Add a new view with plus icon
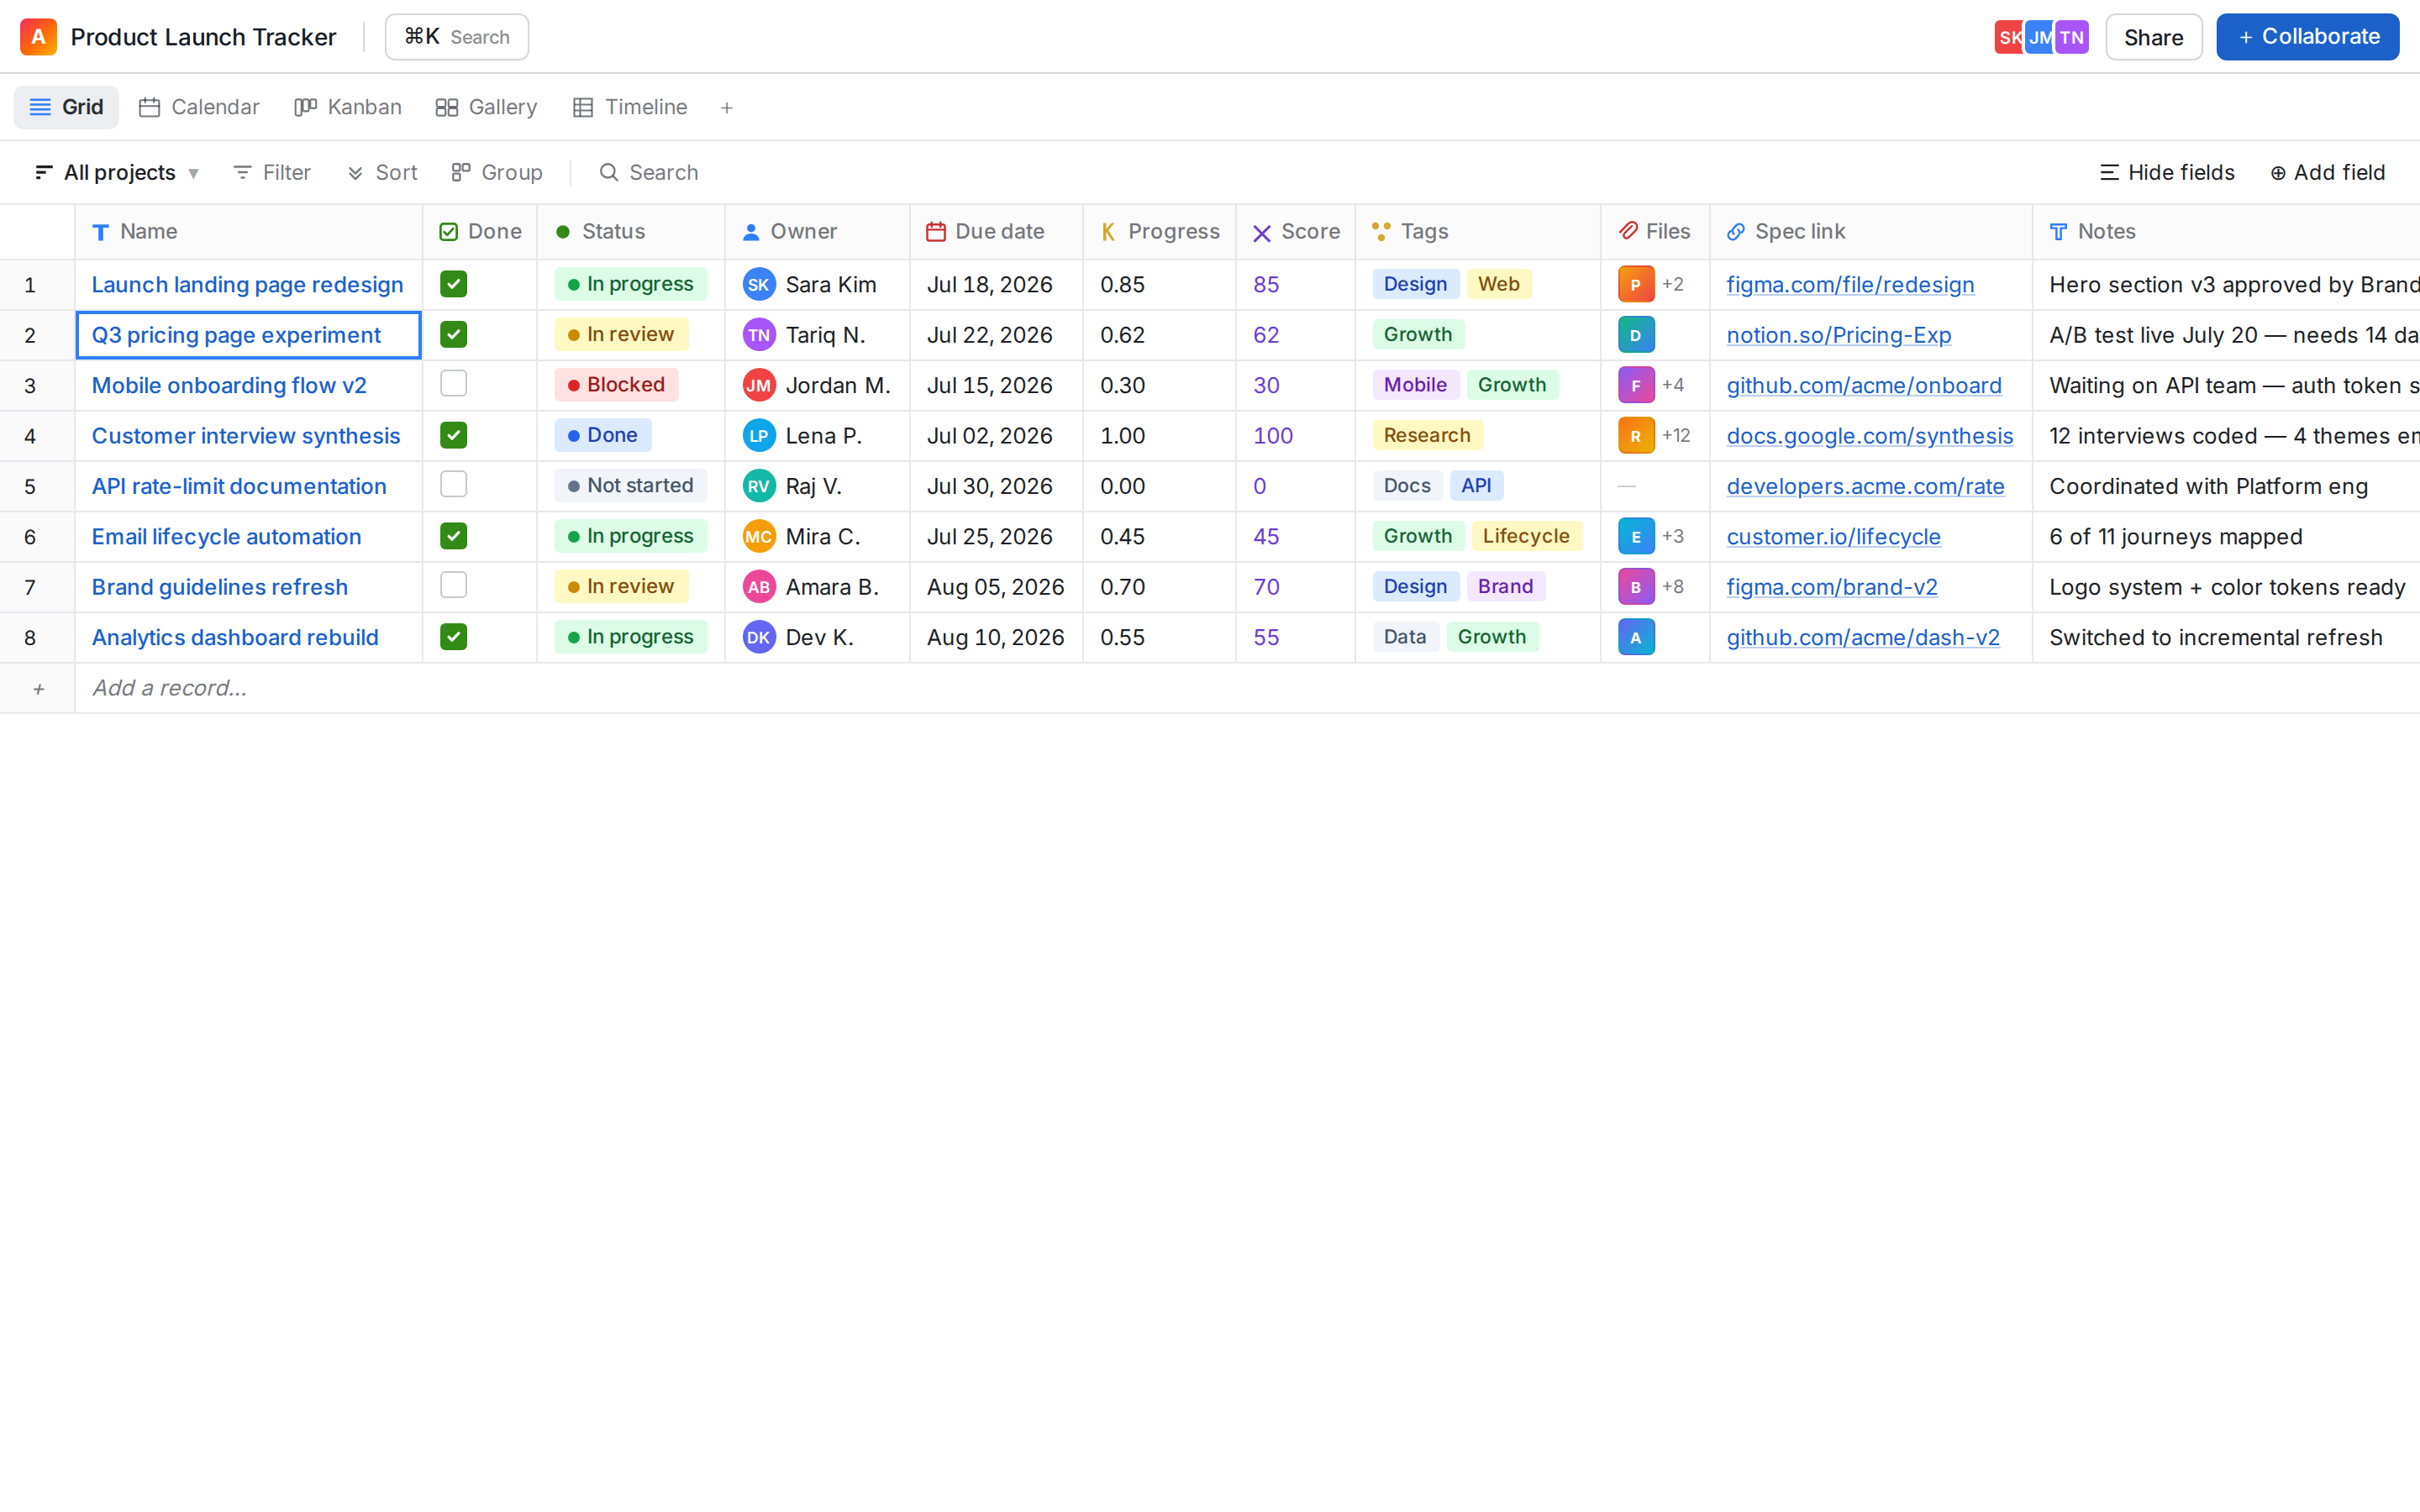The width and height of the screenshot is (2420, 1512). (x=727, y=108)
